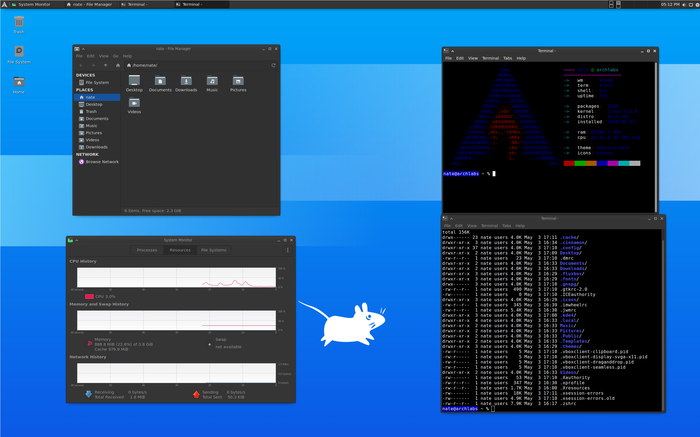Image resolution: width=700 pixels, height=437 pixels.
Task: Click the Memory color pie swatch
Action: point(90,343)
